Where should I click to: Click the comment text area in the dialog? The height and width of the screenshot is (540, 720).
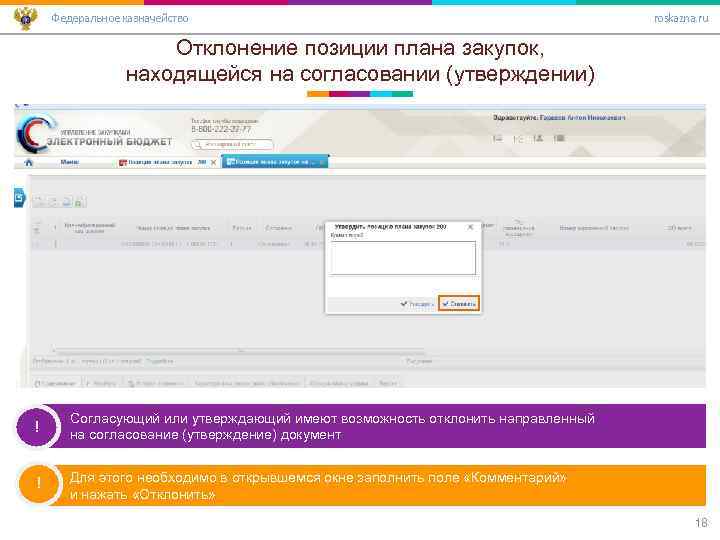point(403,258)
